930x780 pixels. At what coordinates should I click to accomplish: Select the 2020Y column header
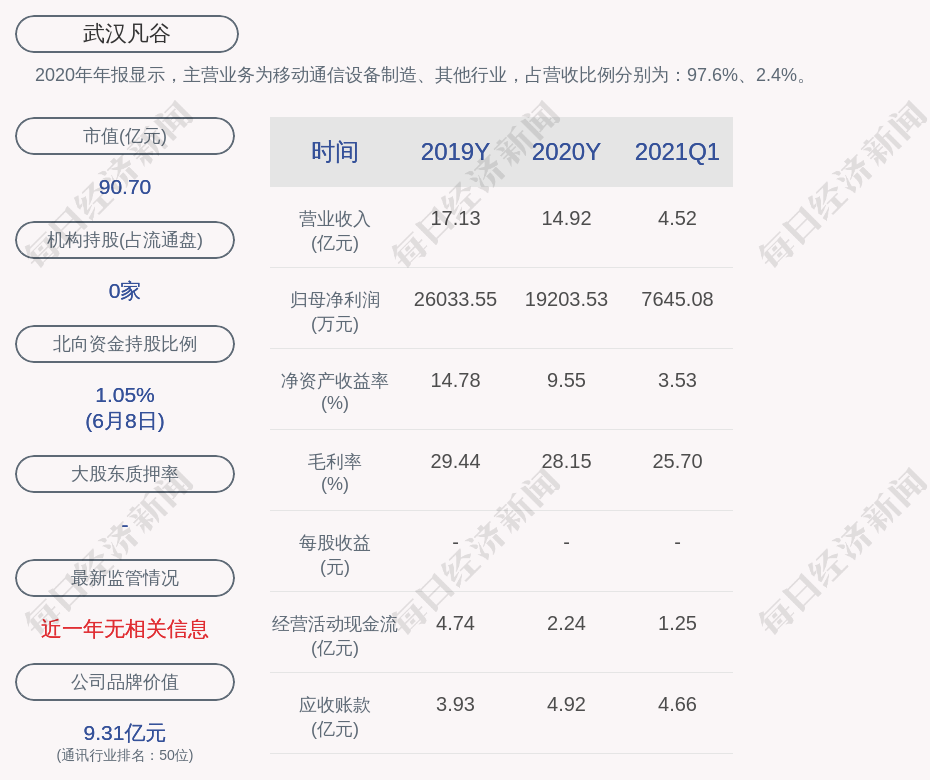[x=566, y=152]
